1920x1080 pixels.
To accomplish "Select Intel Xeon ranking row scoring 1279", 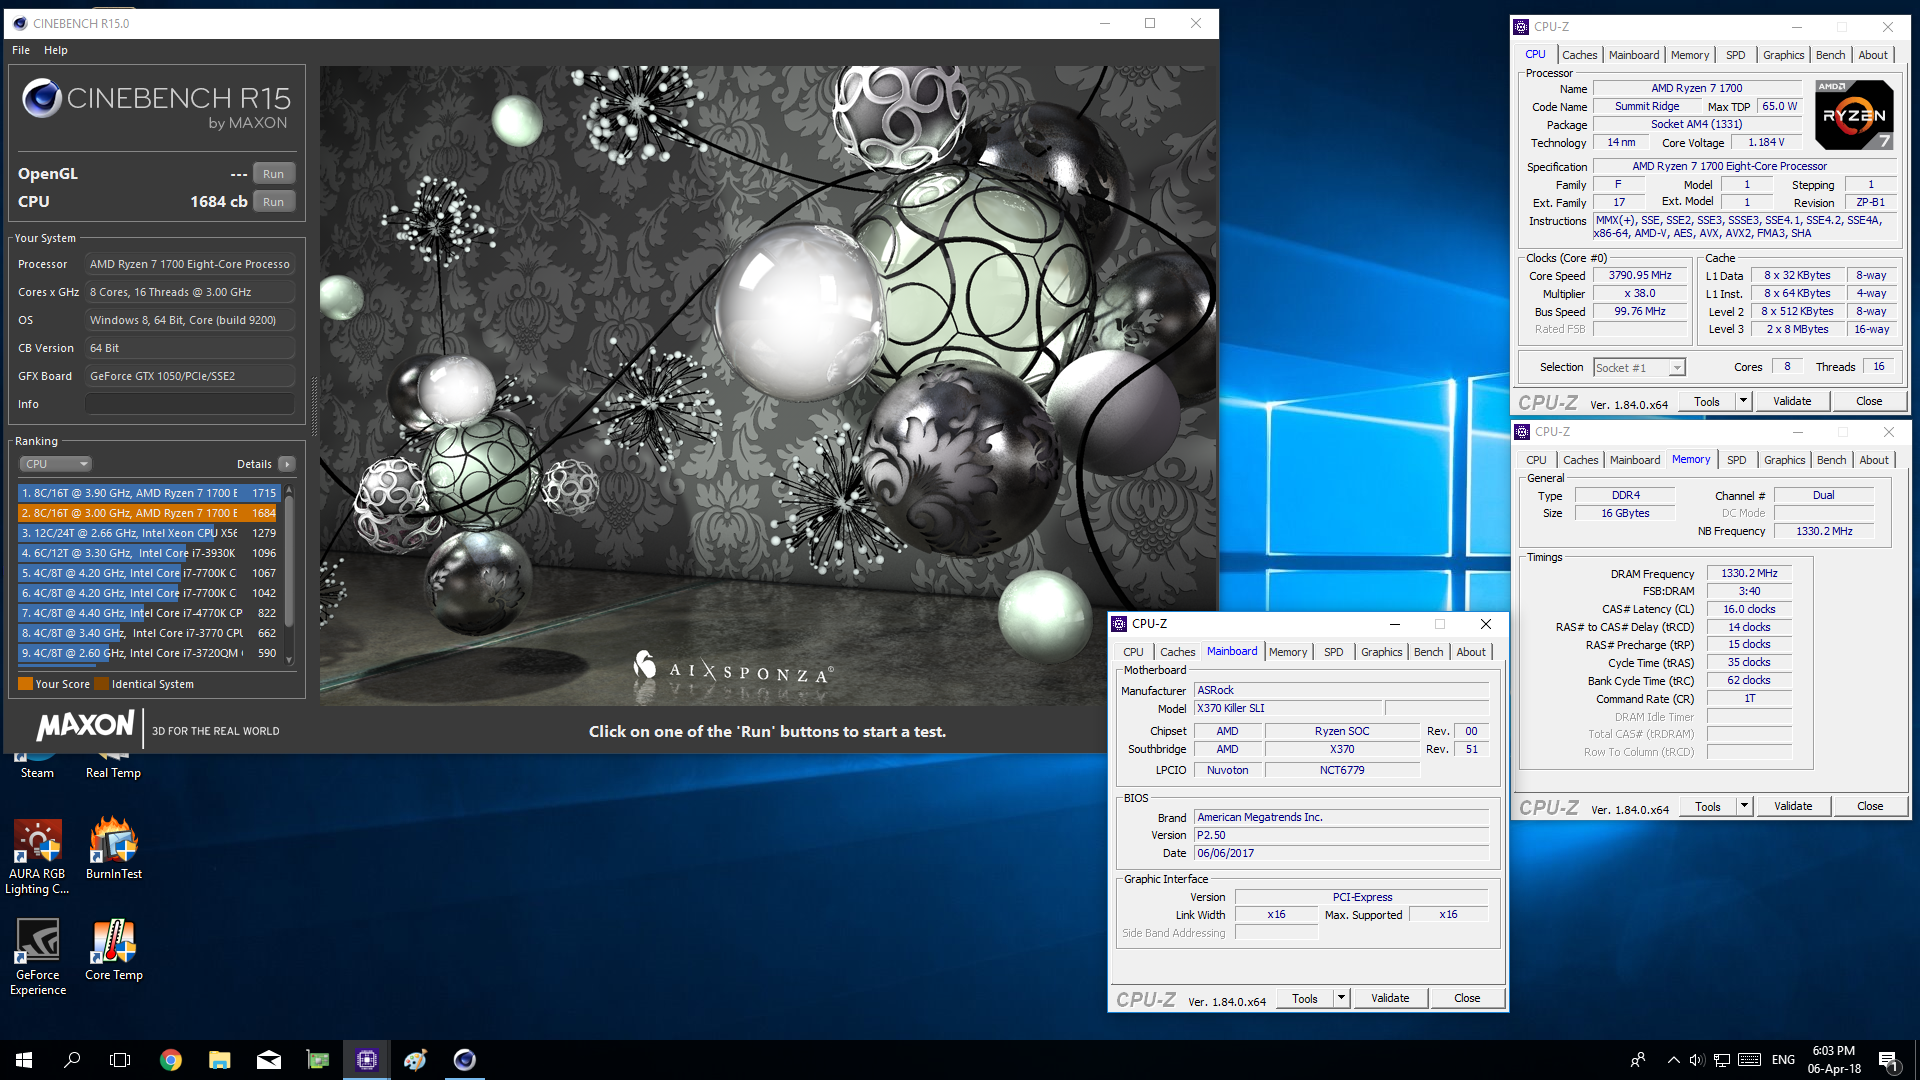I will [x=149, y=533].
